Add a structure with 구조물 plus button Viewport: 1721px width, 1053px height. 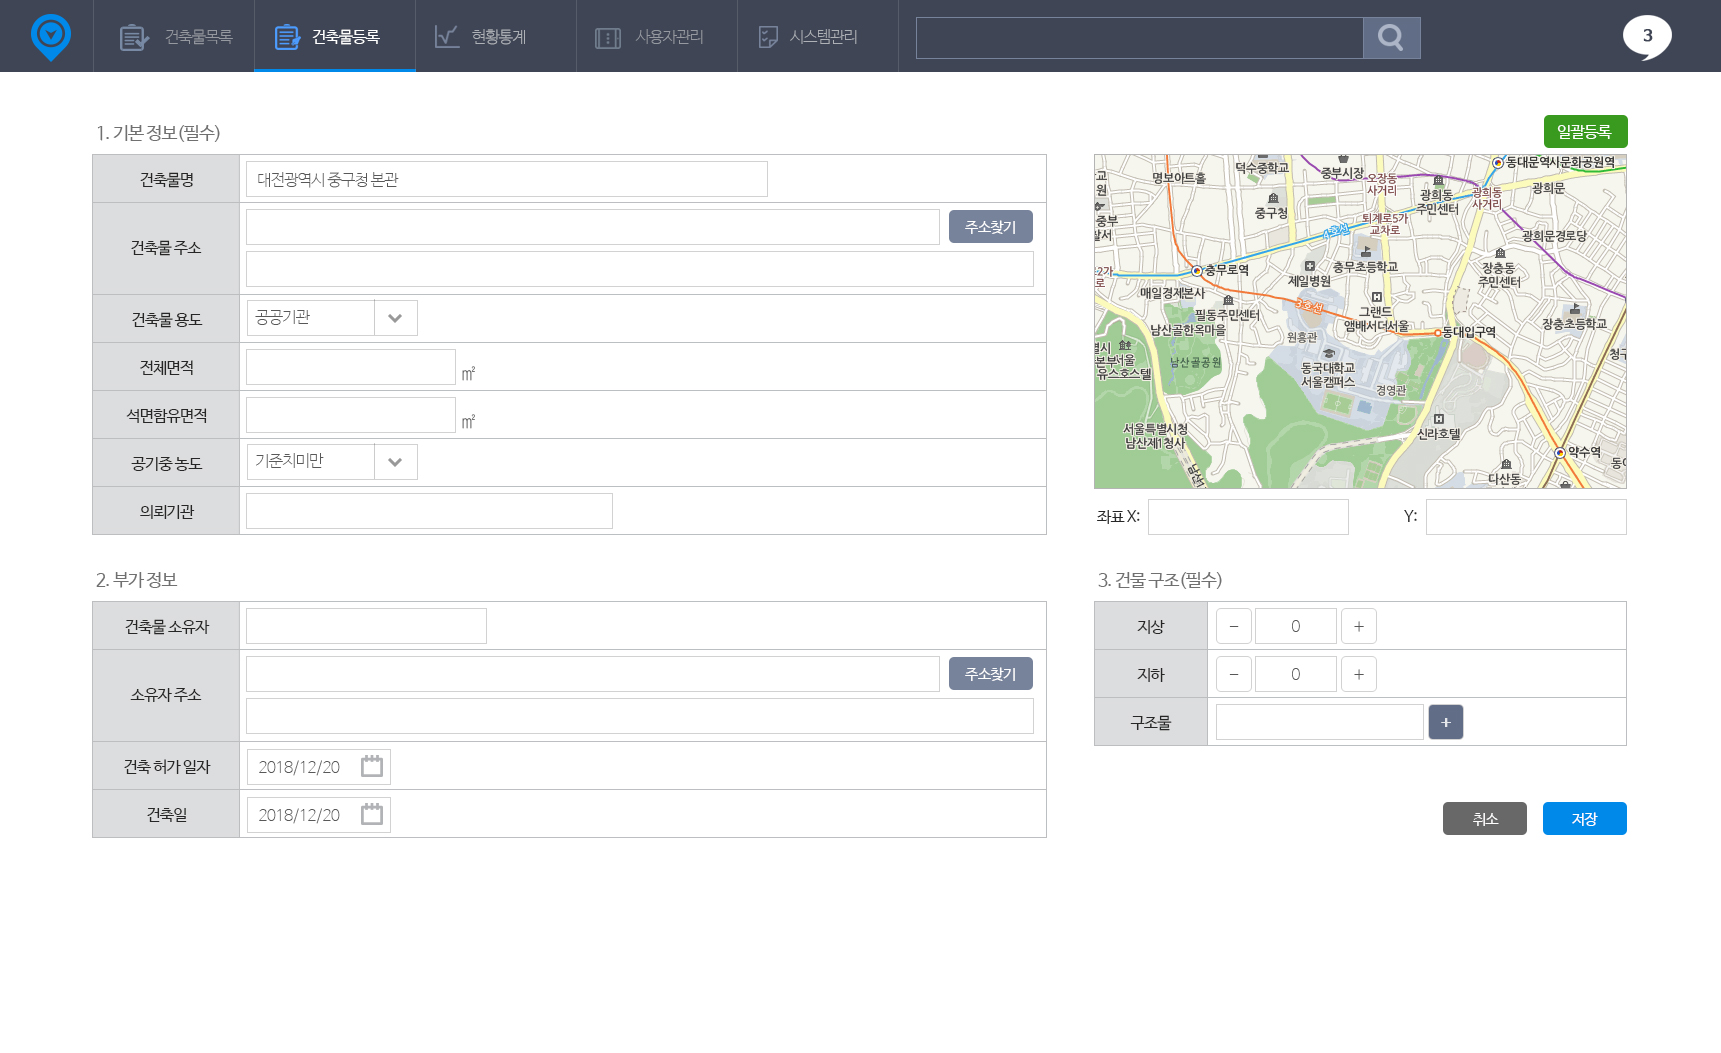tap(1445, 722)
